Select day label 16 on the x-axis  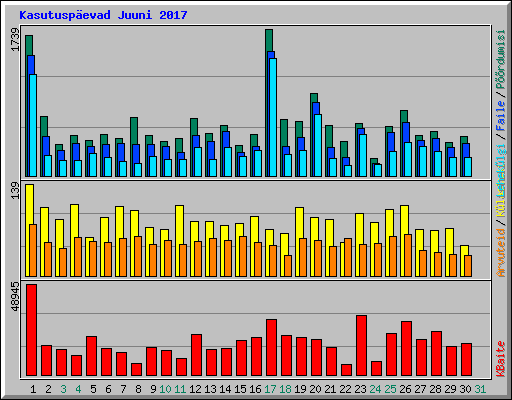click(x=255, y=389)
